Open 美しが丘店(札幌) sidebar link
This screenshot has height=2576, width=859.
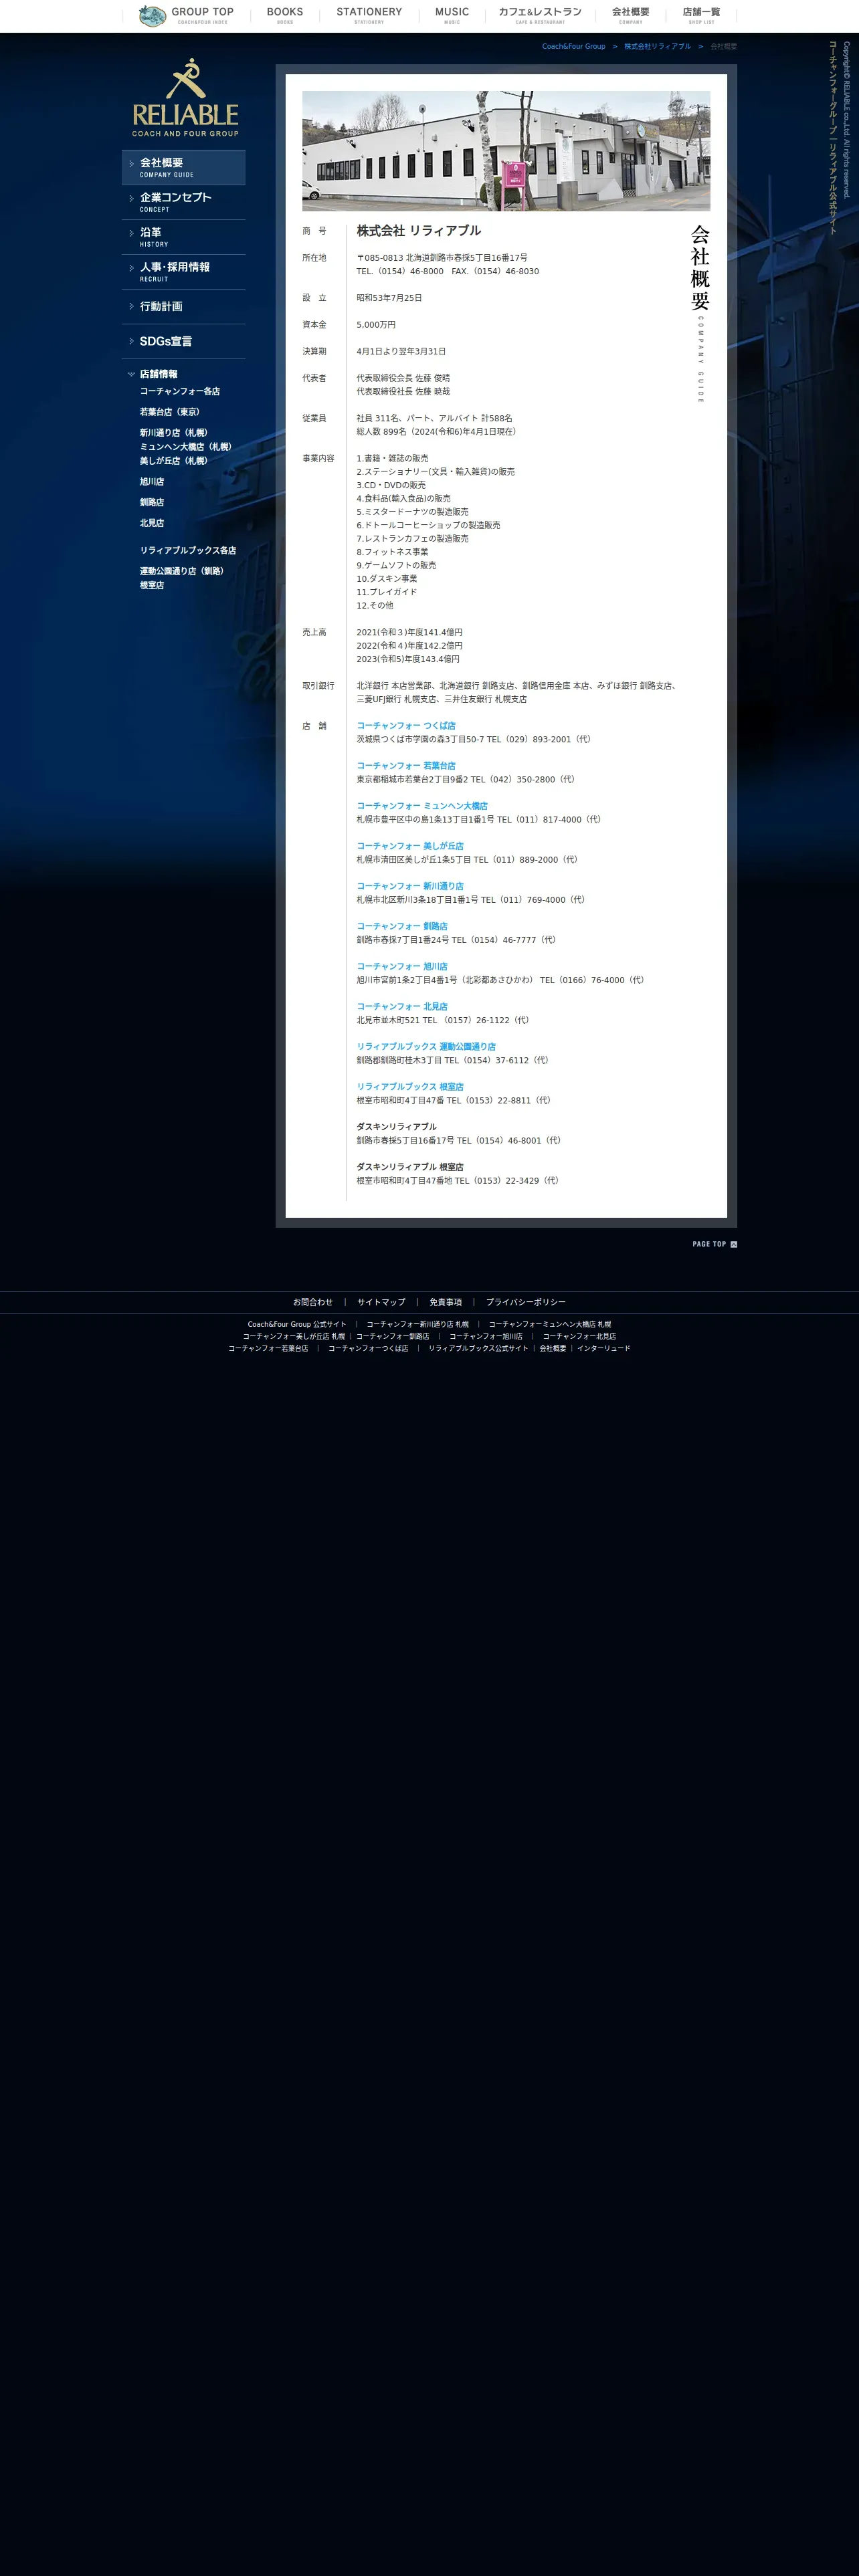(x=174, y=461)
